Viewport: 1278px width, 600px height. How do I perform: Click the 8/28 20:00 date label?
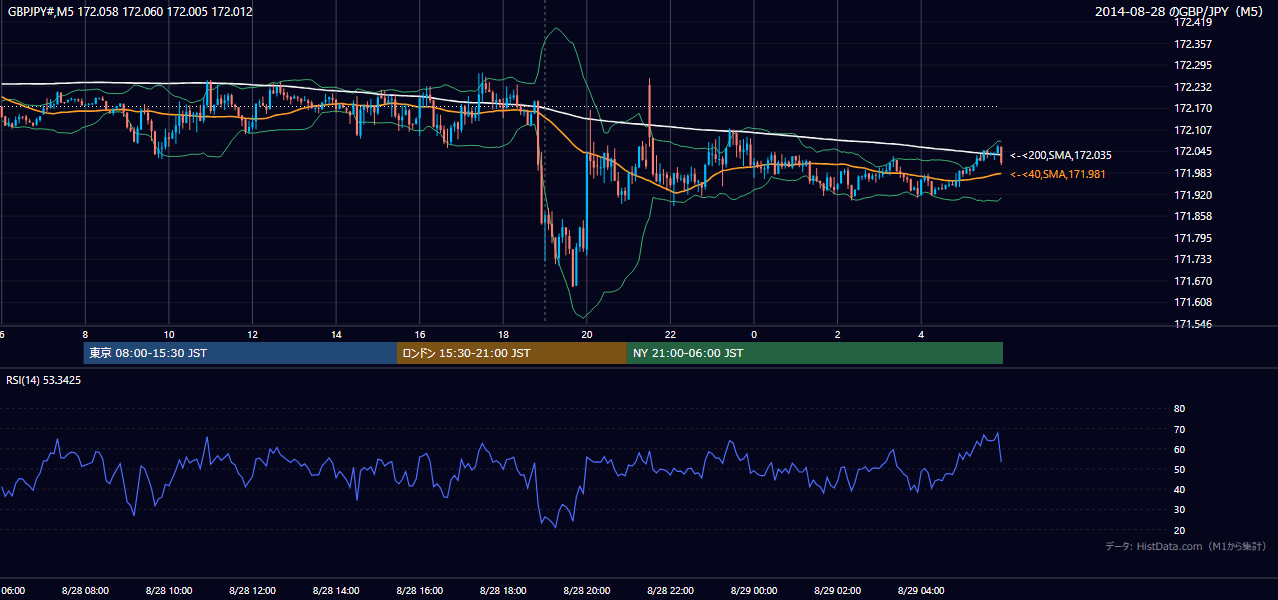[x=587, y=590]
